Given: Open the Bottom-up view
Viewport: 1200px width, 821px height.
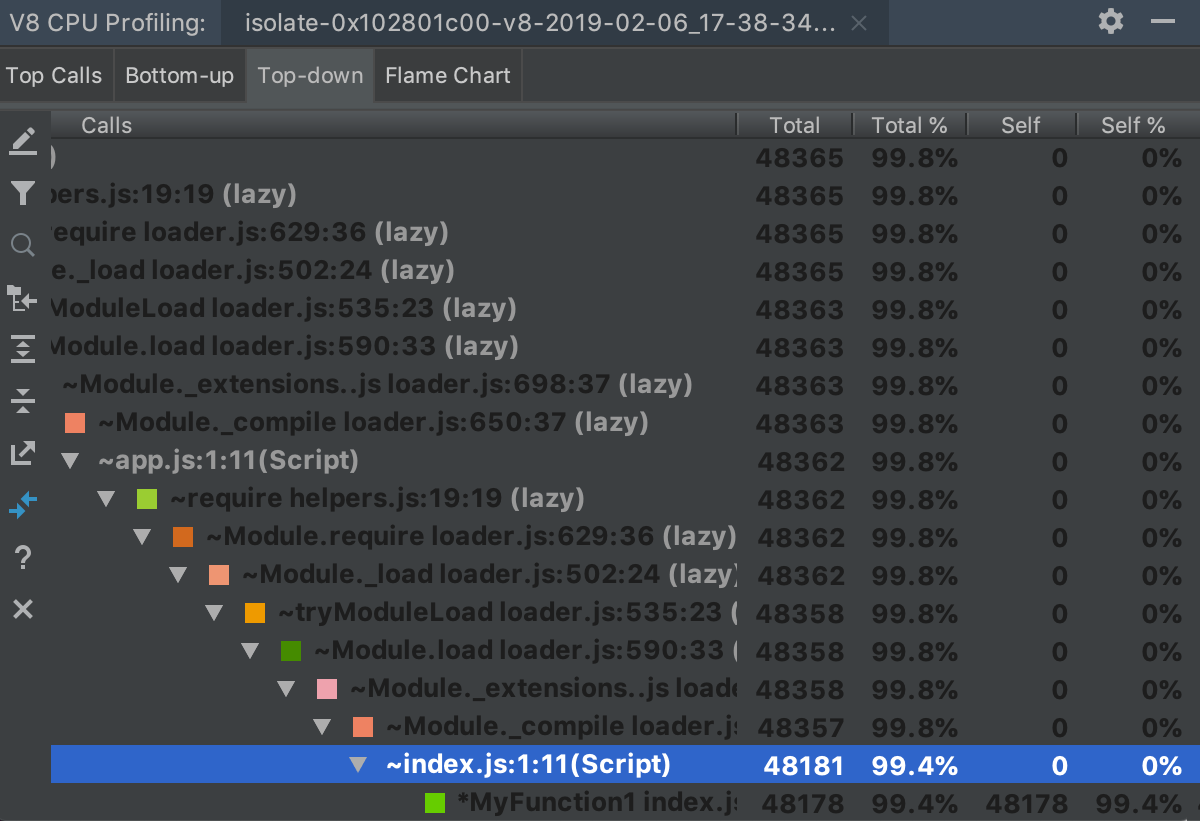Looking at the screenshot, I should [179, 75].
